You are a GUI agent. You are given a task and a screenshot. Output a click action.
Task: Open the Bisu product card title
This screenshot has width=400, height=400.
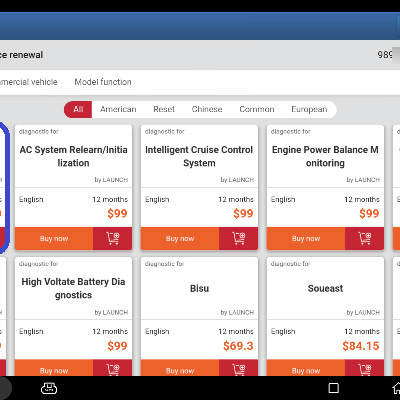tap(199, 288)
